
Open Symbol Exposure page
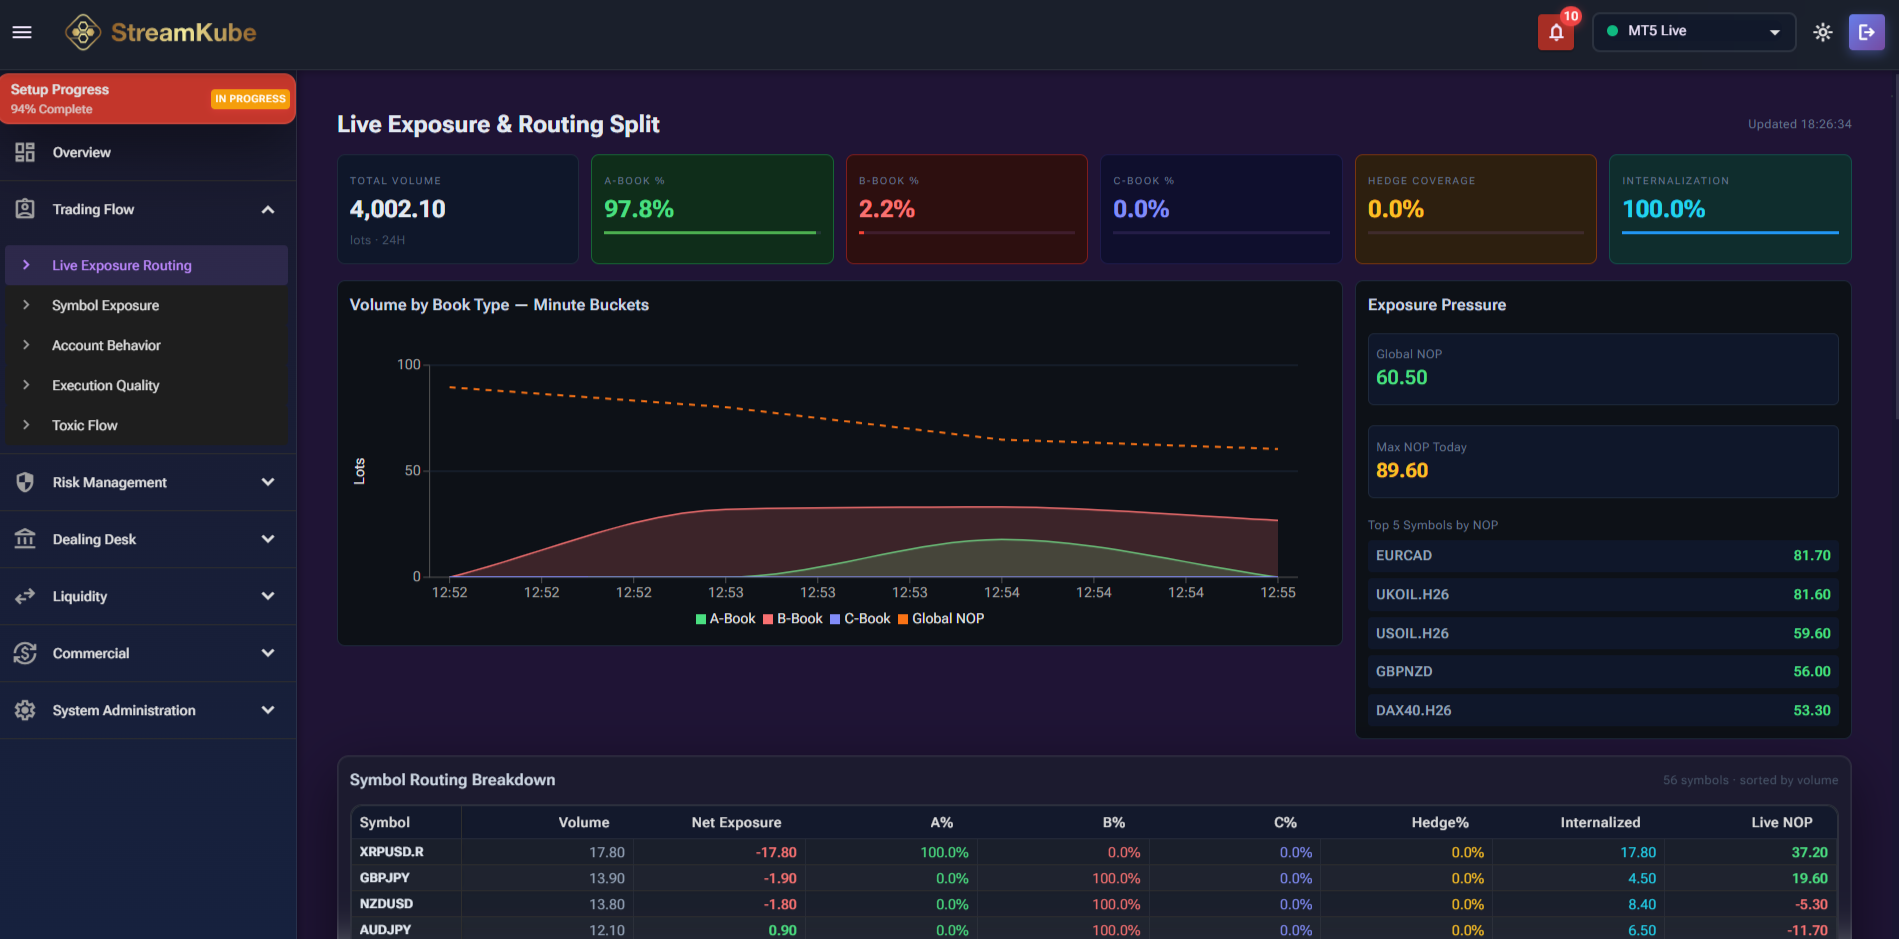[105, 305]
